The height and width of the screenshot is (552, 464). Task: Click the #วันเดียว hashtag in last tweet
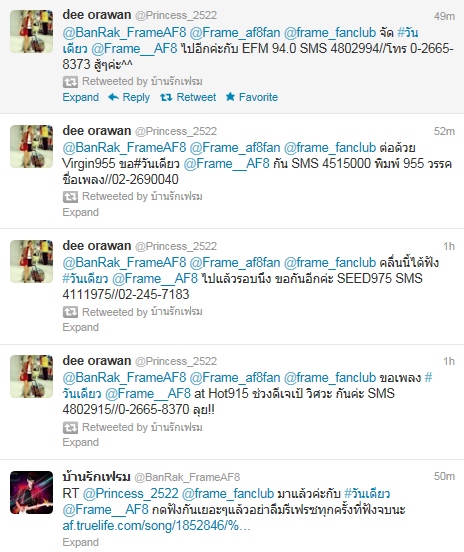[367, 494]
